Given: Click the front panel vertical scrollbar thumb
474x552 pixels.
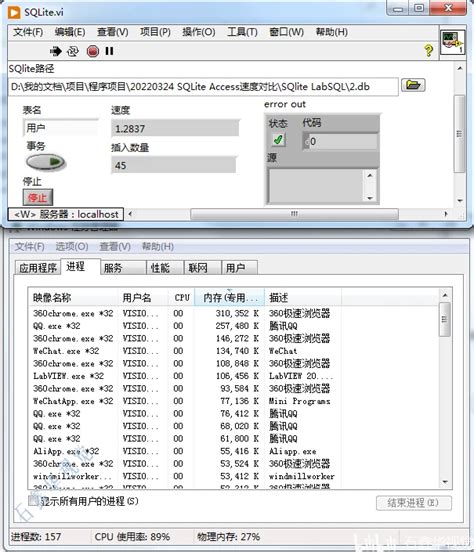Looking at the screenshot, I should pyautogui.click(x=459, y=134).
